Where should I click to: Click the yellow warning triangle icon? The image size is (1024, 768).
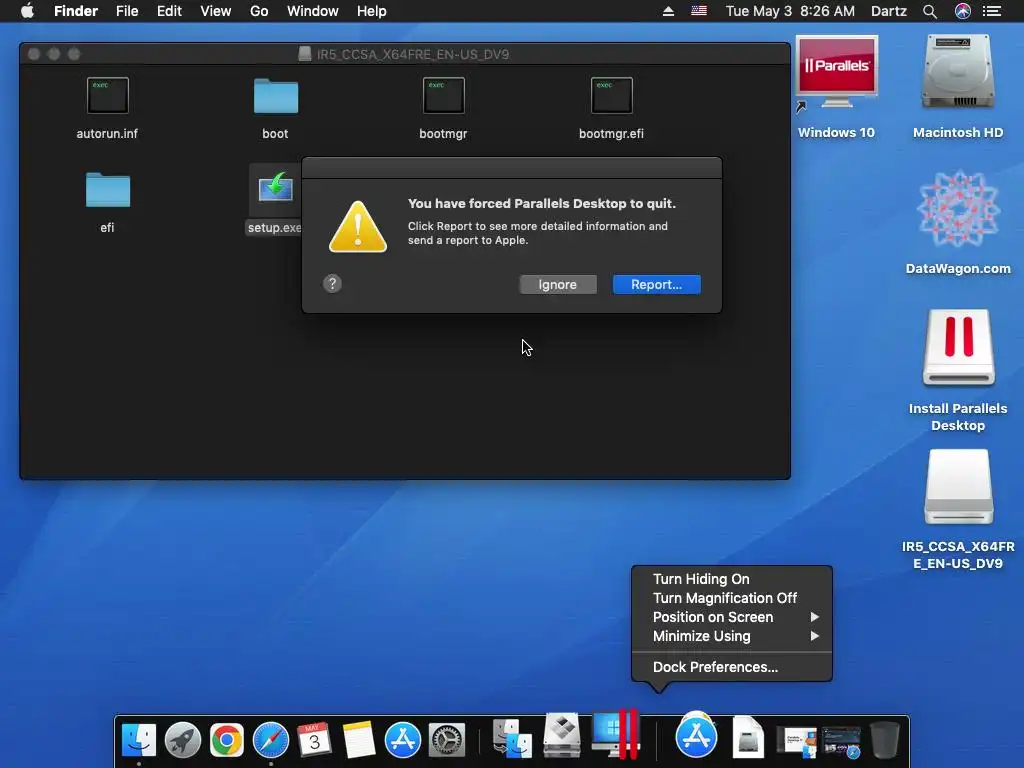tap(358, 227)
